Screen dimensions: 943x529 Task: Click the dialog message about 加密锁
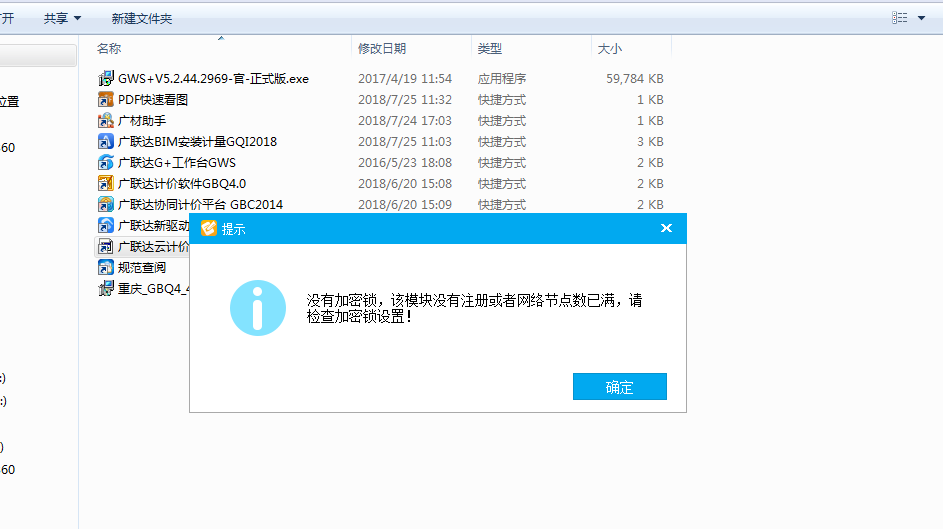click(x=475, y=308)
